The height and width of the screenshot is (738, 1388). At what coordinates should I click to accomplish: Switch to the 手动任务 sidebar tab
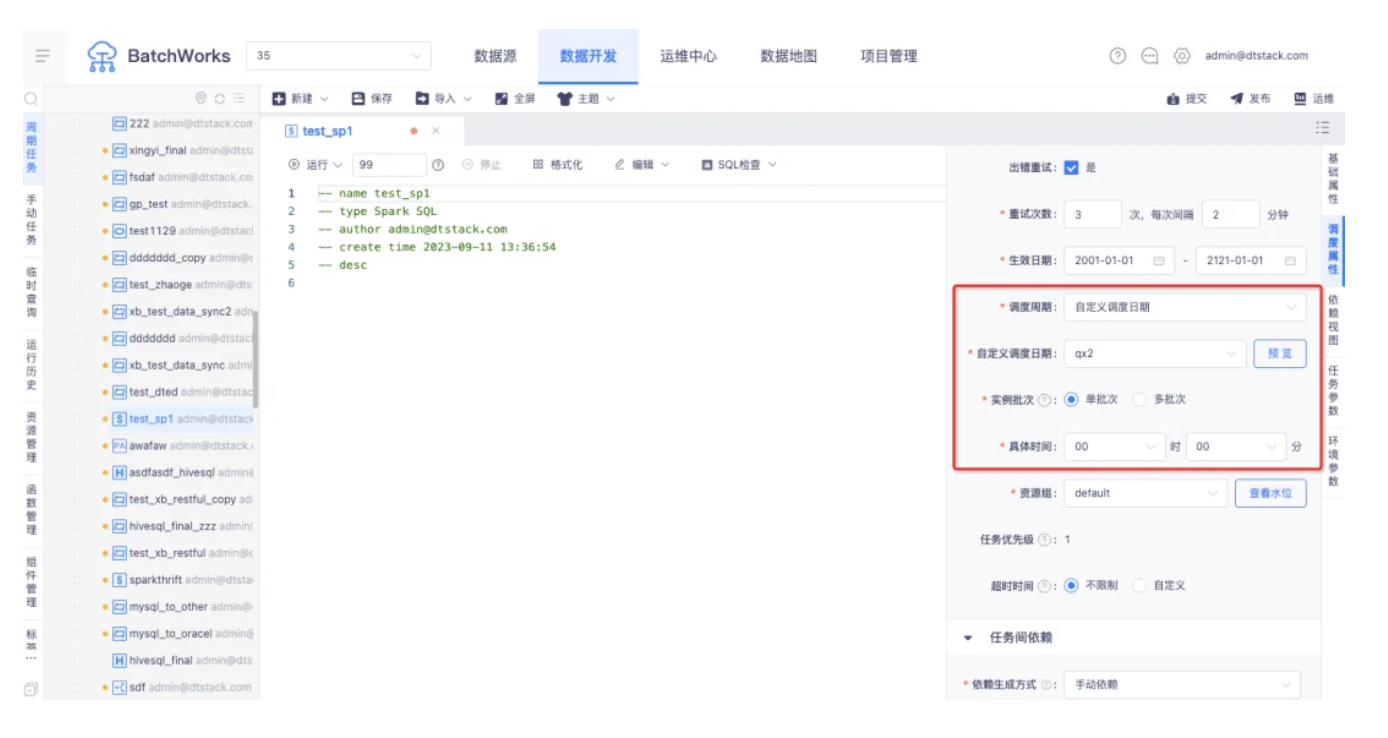[31, 220]
